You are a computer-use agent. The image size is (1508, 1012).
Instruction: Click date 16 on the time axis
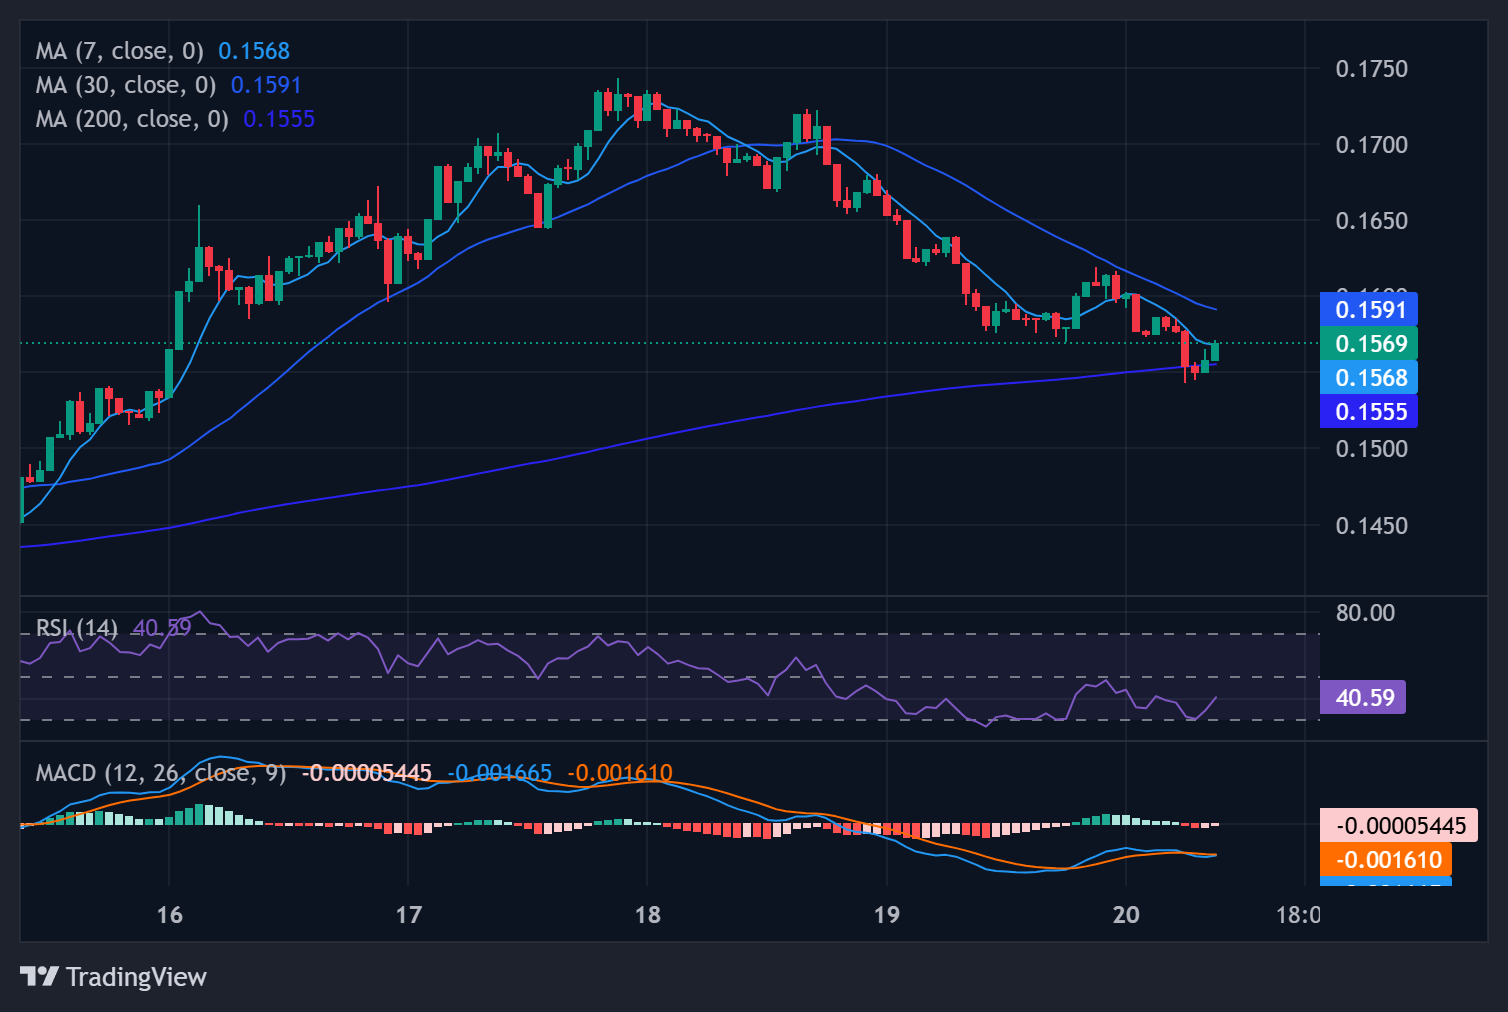[169, 915]
